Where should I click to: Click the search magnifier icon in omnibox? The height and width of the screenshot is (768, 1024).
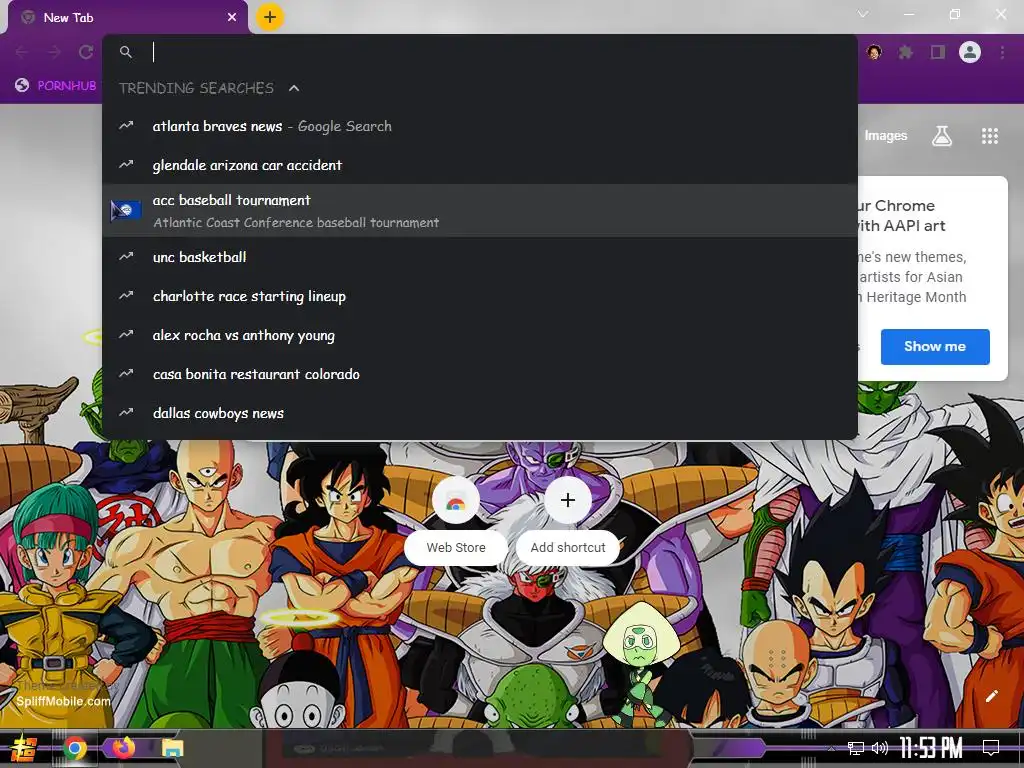point(126,52)
